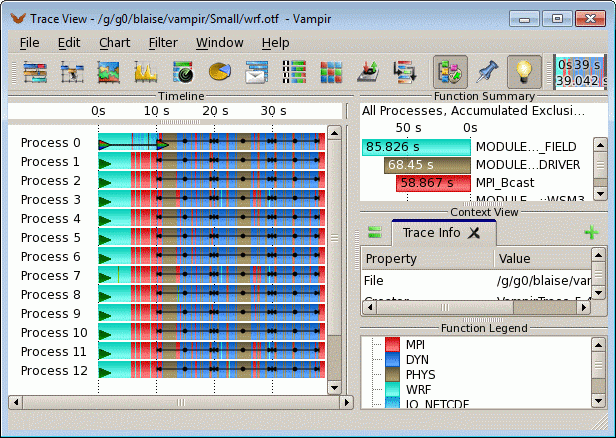Add a Process Timeline chart from toolbar

point(72,72)
